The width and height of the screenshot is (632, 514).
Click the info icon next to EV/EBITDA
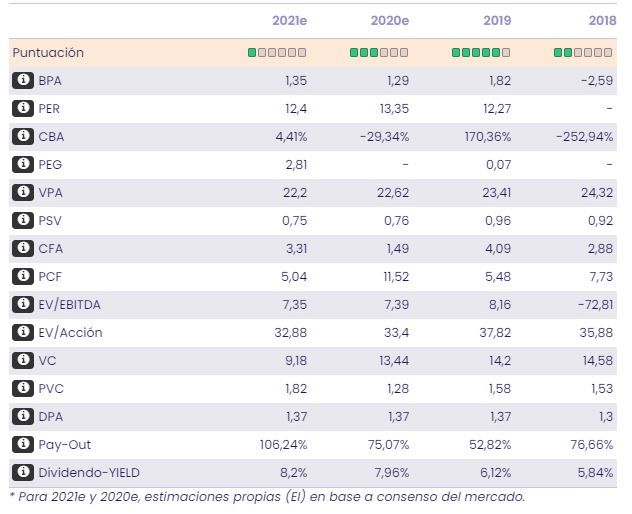pyautogui.click(x=22, y=304)
